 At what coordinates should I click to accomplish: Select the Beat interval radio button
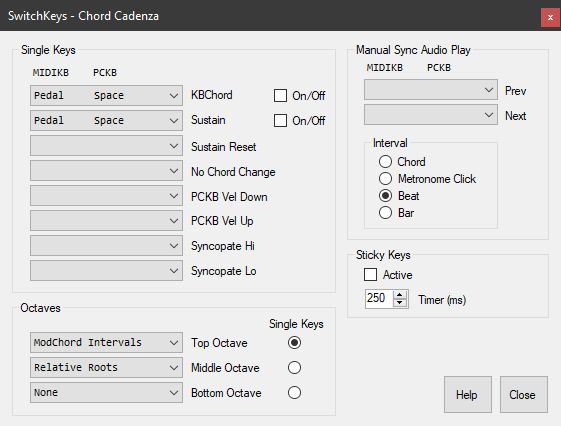coord(385,196)
